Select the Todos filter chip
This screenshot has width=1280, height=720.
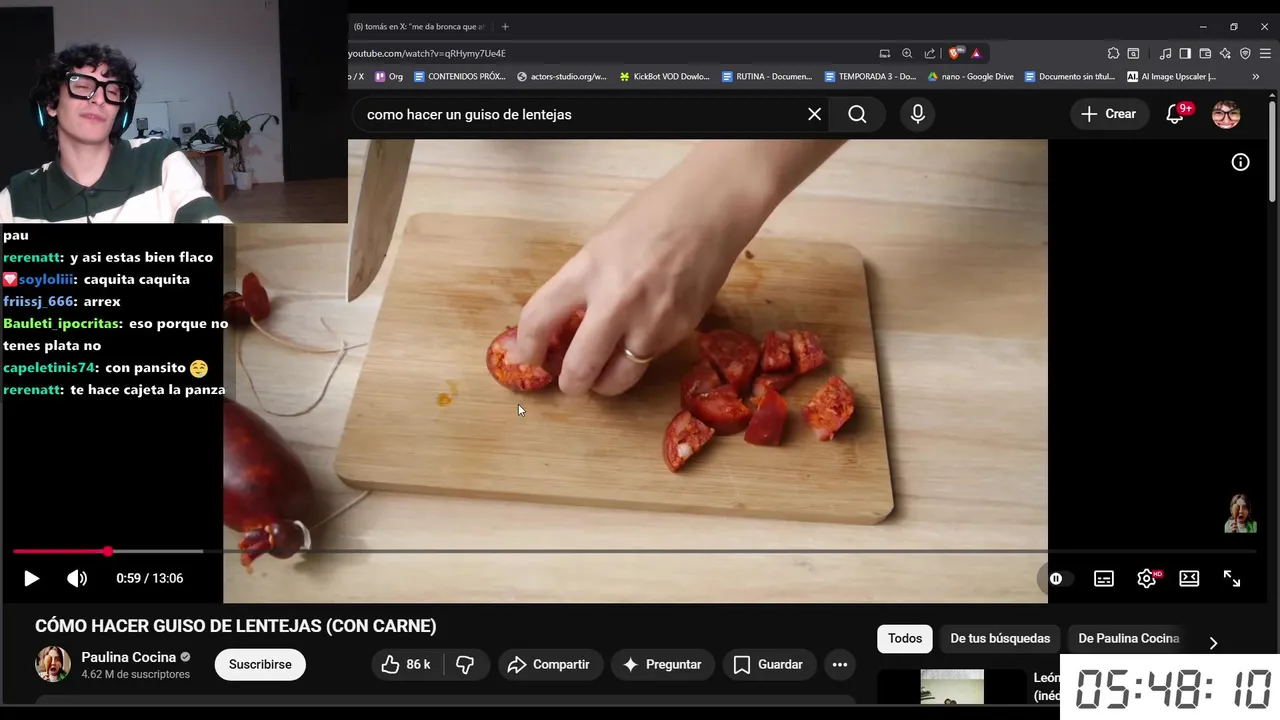pyautogui.click(x=905, y=638)
